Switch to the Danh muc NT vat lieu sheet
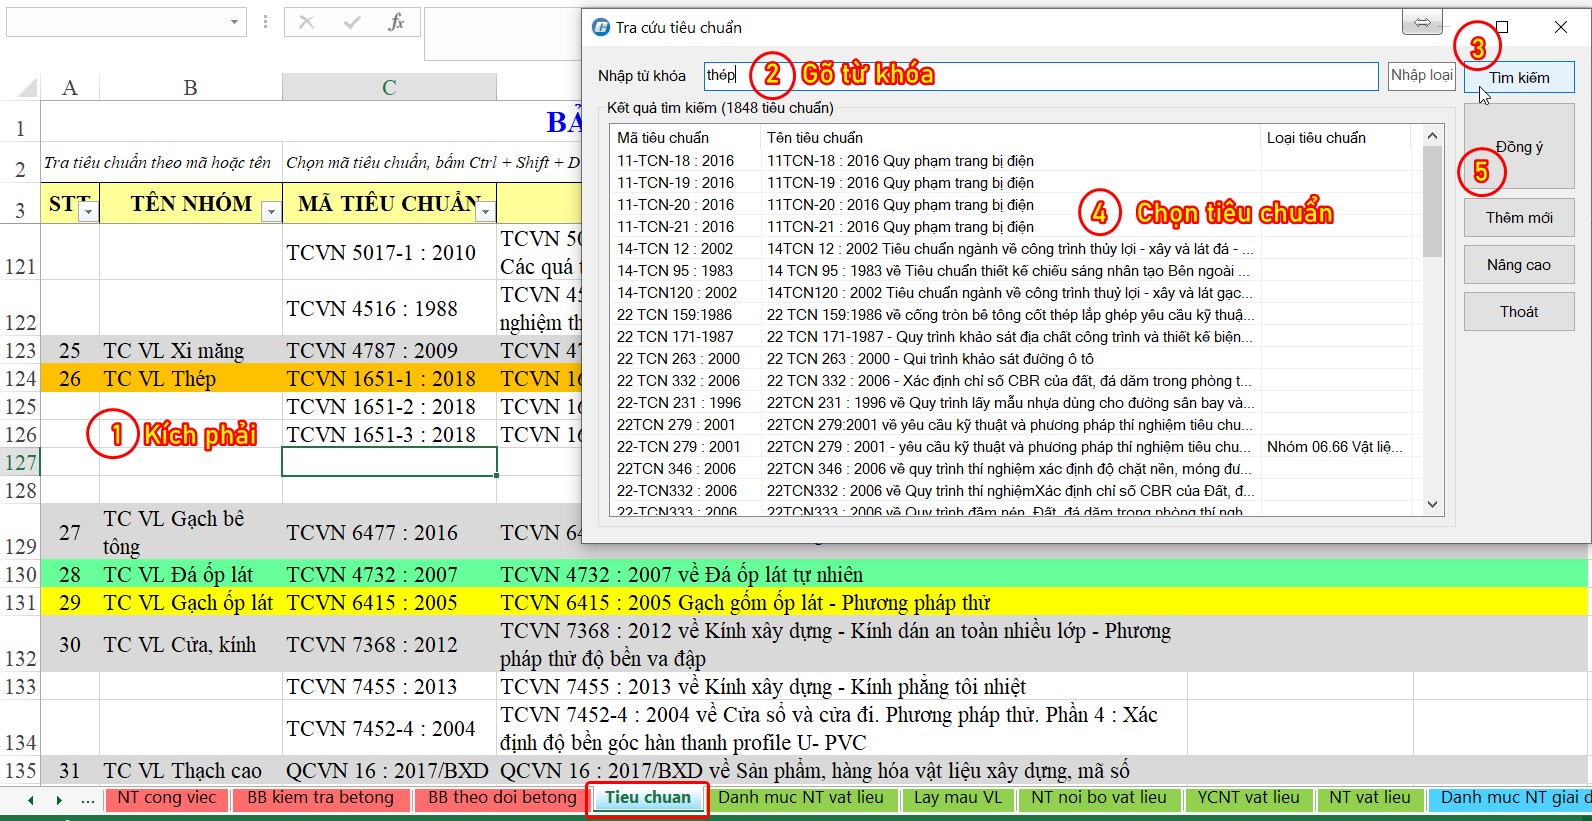 (x=800, y=798)
